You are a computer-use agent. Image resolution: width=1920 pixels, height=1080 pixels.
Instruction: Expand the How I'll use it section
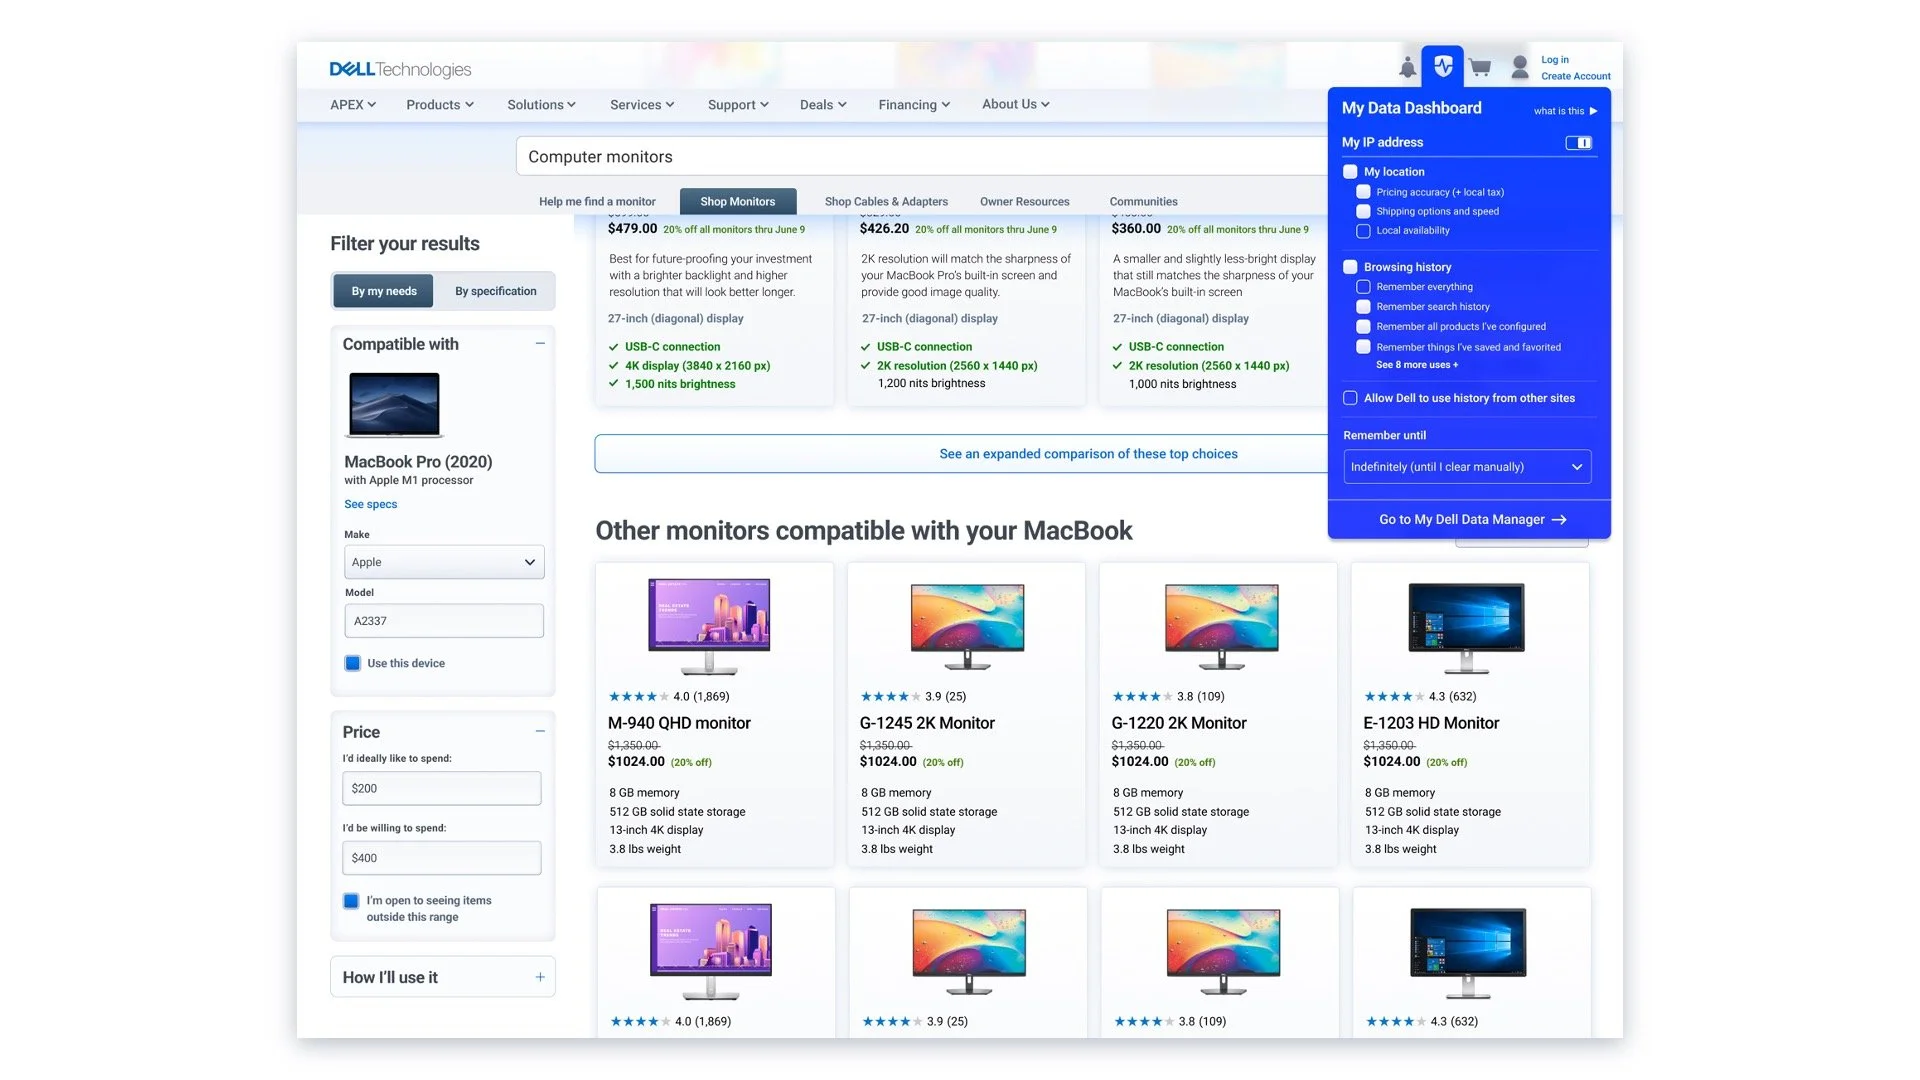tap(540, 978)
